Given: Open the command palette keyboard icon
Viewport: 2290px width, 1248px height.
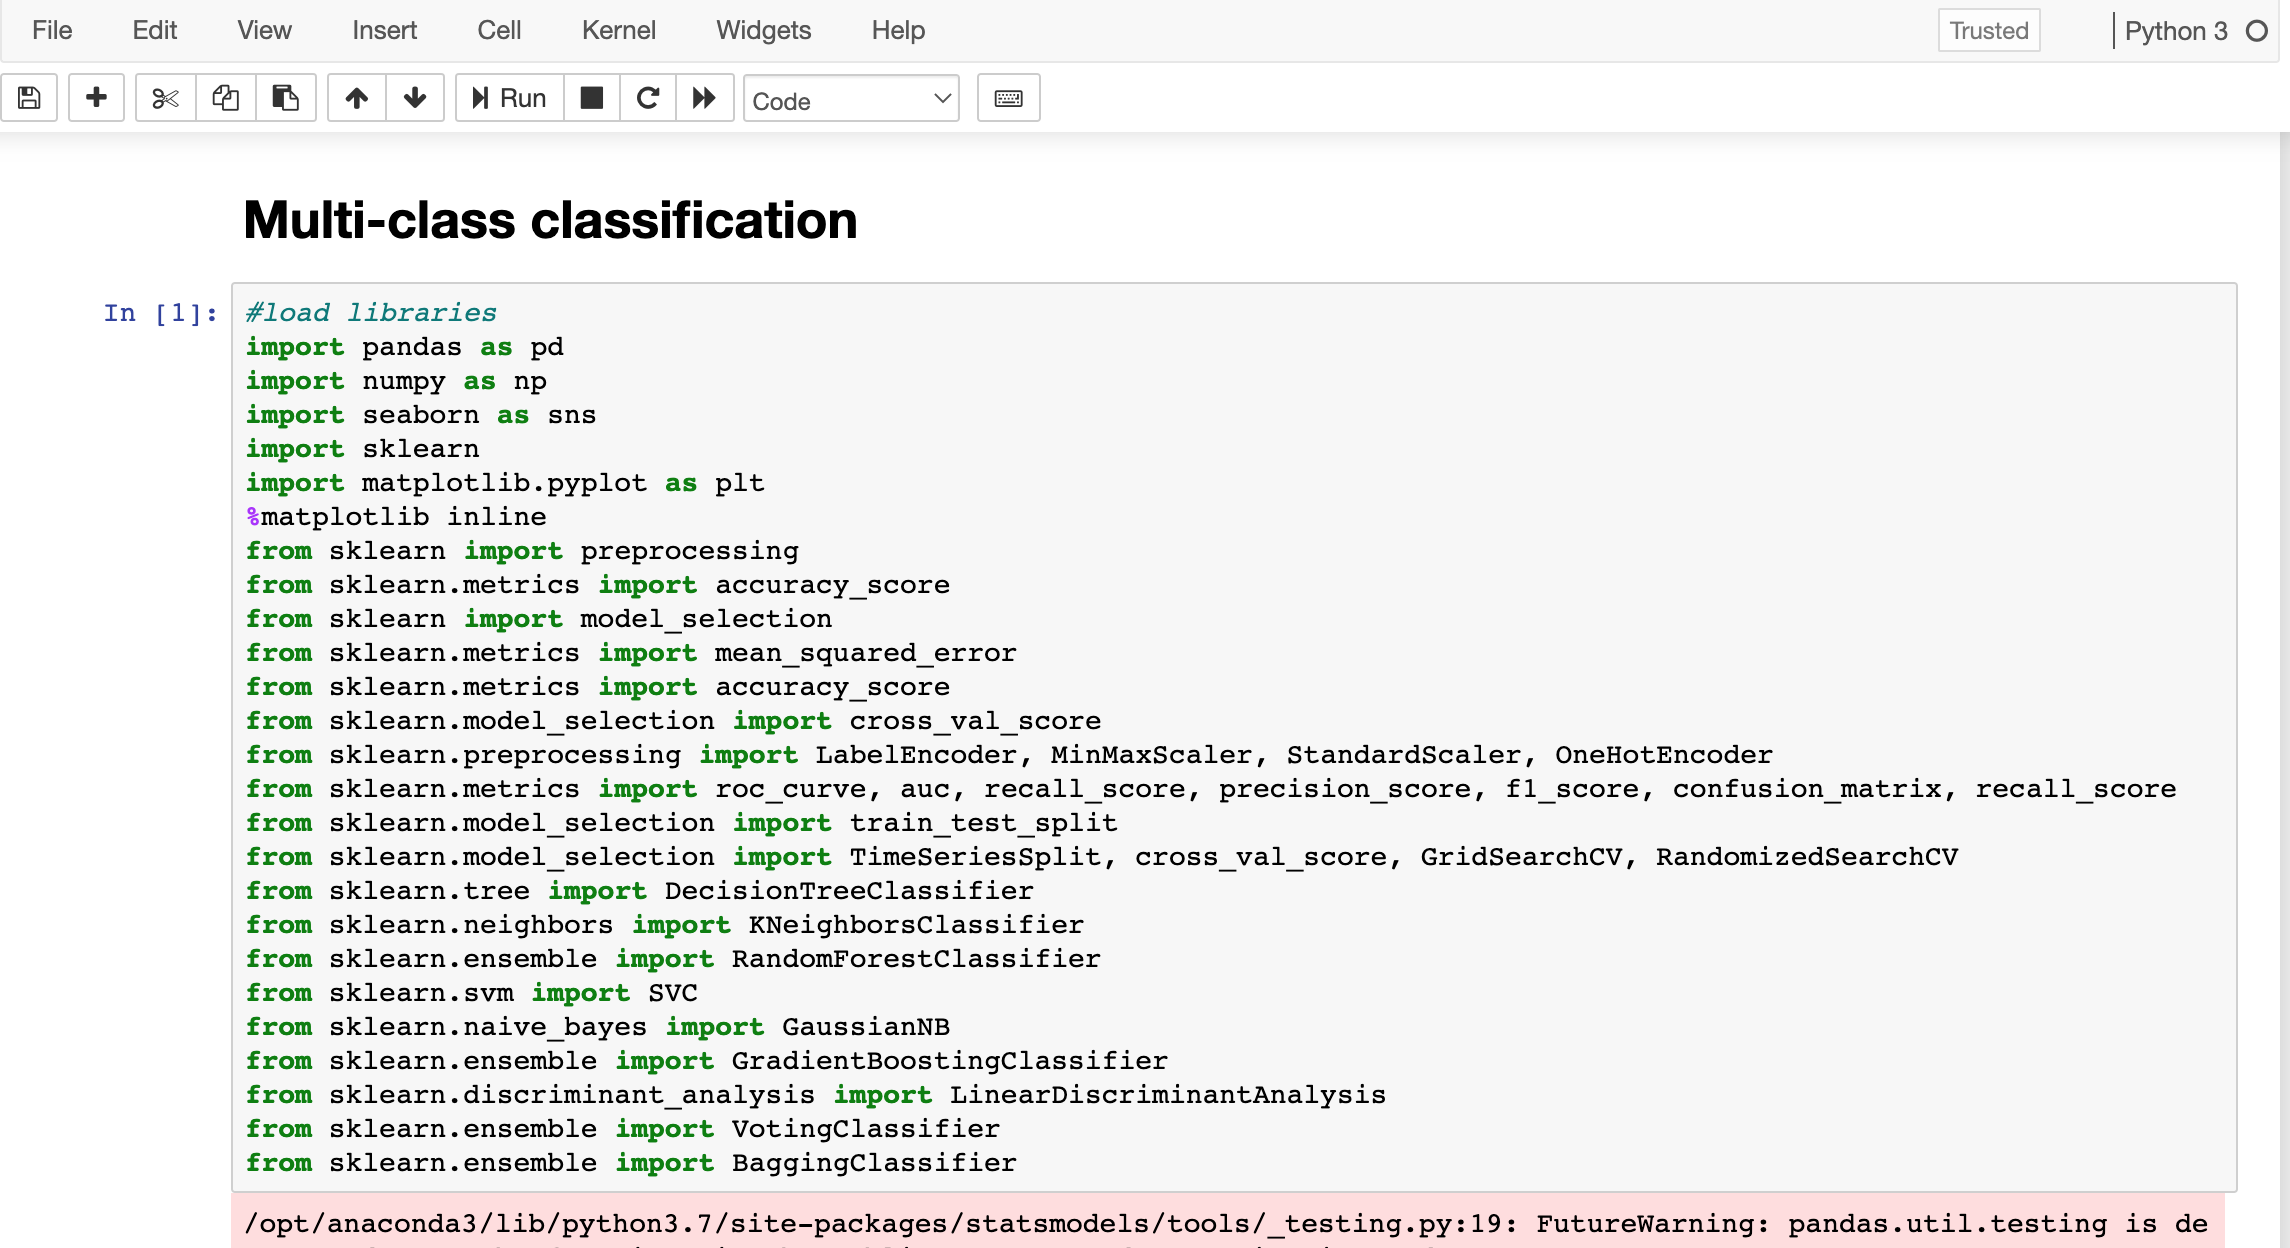Looking at the screenshot, I should [x=1008, y=98].
